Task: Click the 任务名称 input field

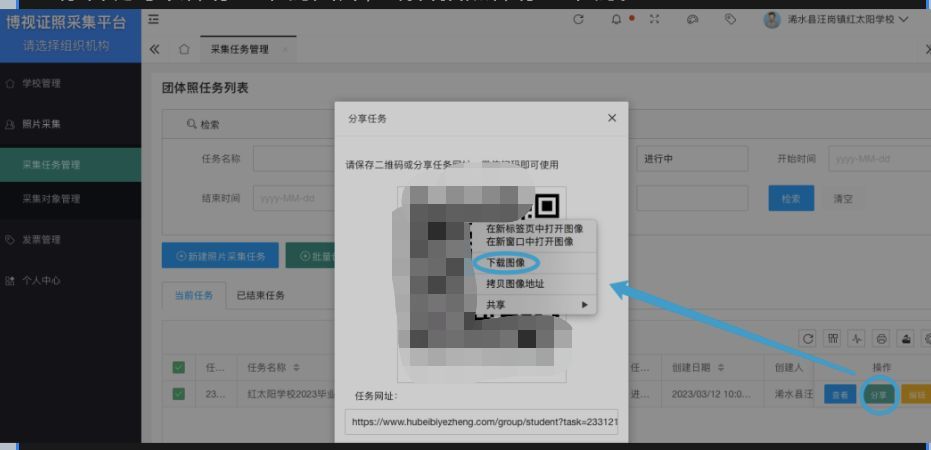Action: point(294,159)
